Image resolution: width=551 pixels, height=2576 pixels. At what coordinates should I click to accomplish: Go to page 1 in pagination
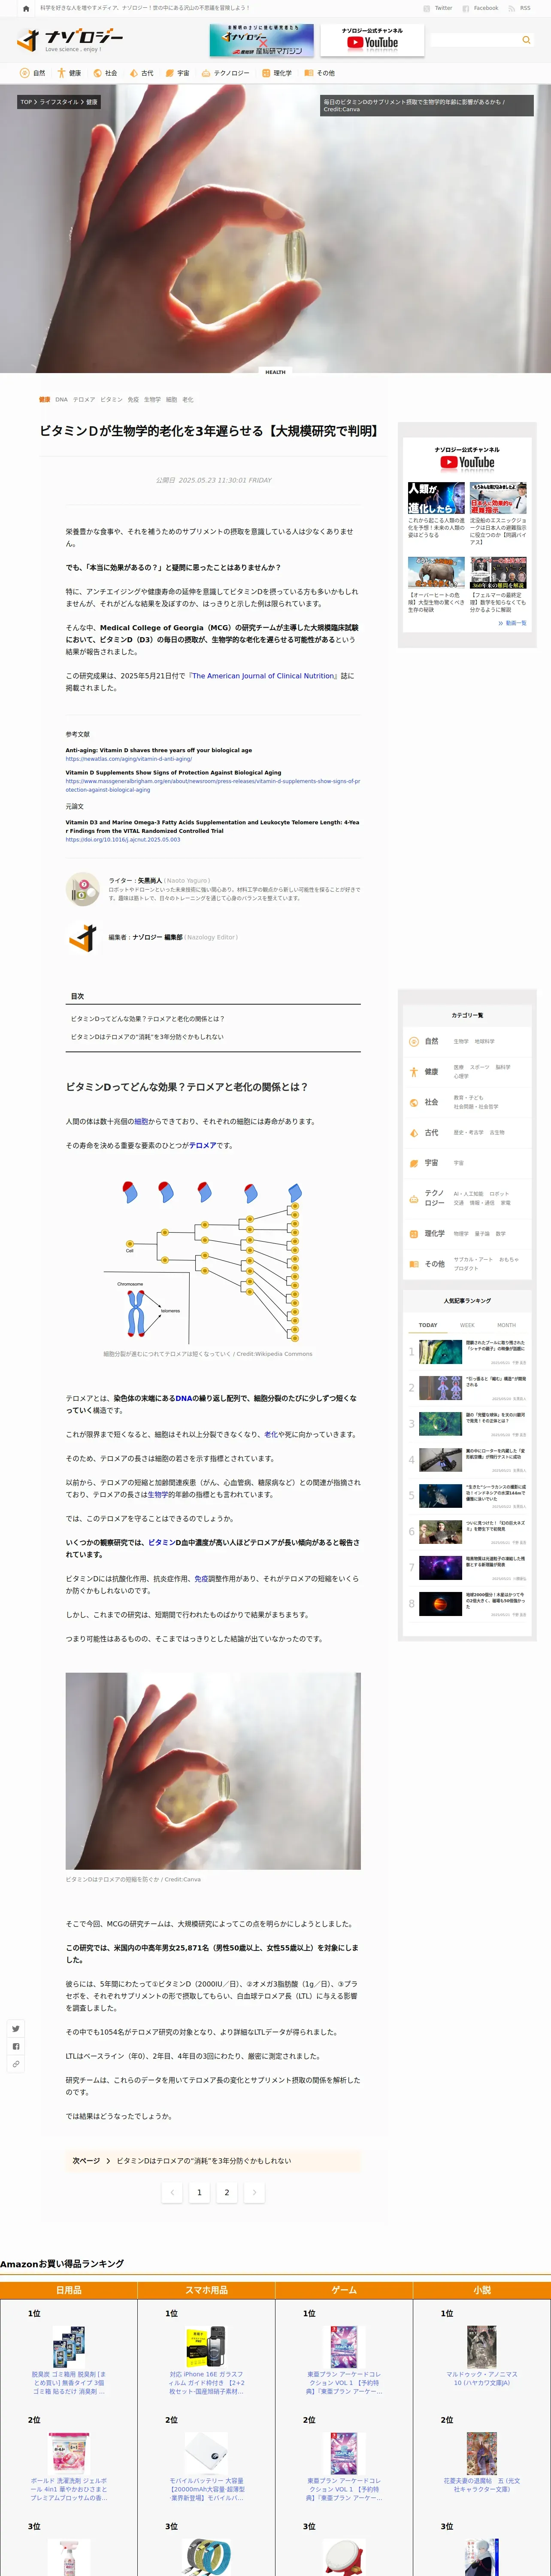199,2192
